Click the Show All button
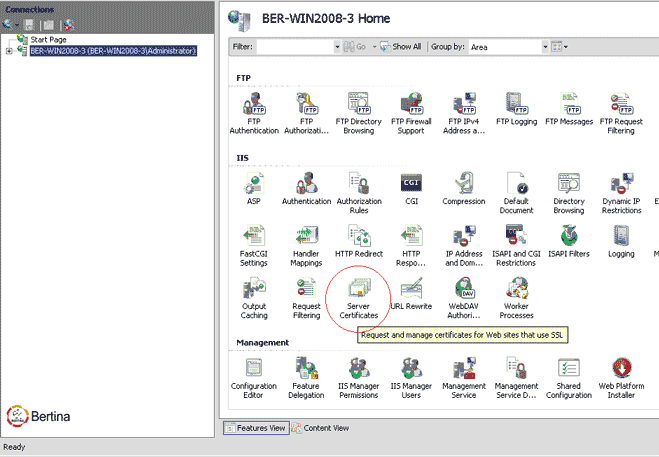This screenshot has height=457, width=659. (x=401, y=47)
